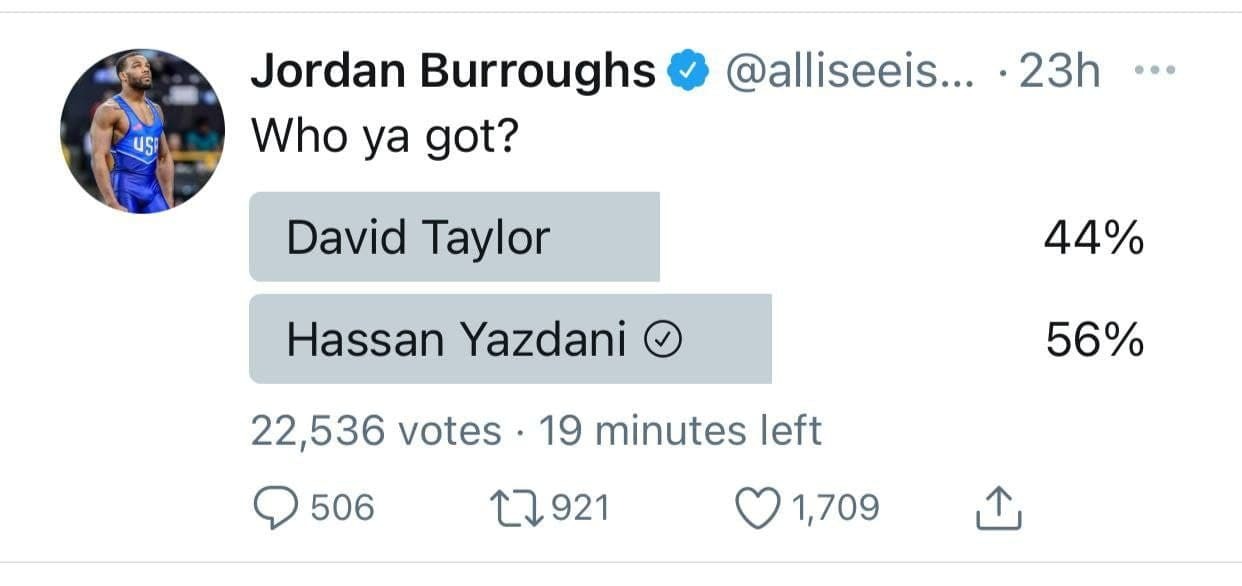Viewport: 1242px width, 586px height.
Task: Click the 56% result percentage
Action: click(x=1095, y=341)
